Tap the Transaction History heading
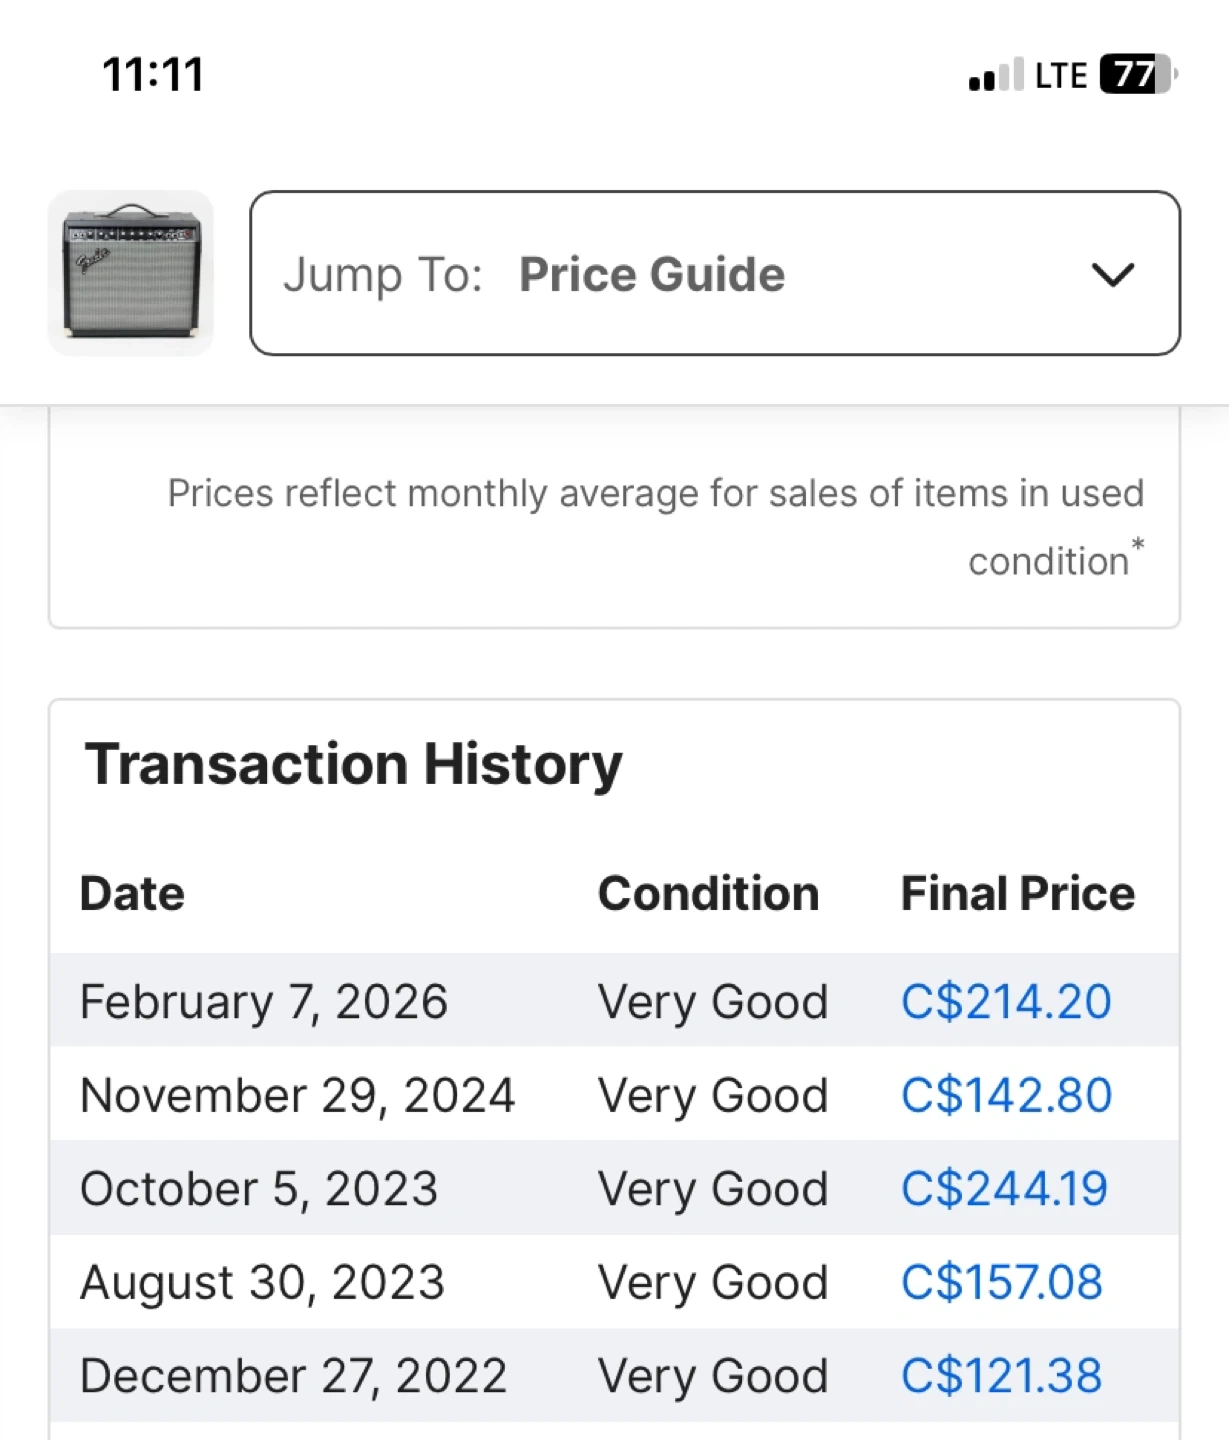This screenshot has height=1440, width=1229. (353, 764)
